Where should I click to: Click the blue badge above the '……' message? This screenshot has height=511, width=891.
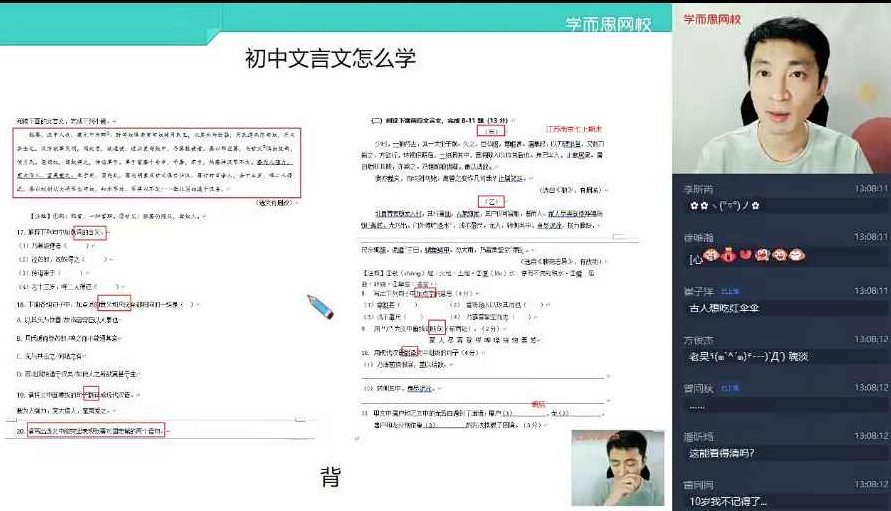click(x=730, y=388)
